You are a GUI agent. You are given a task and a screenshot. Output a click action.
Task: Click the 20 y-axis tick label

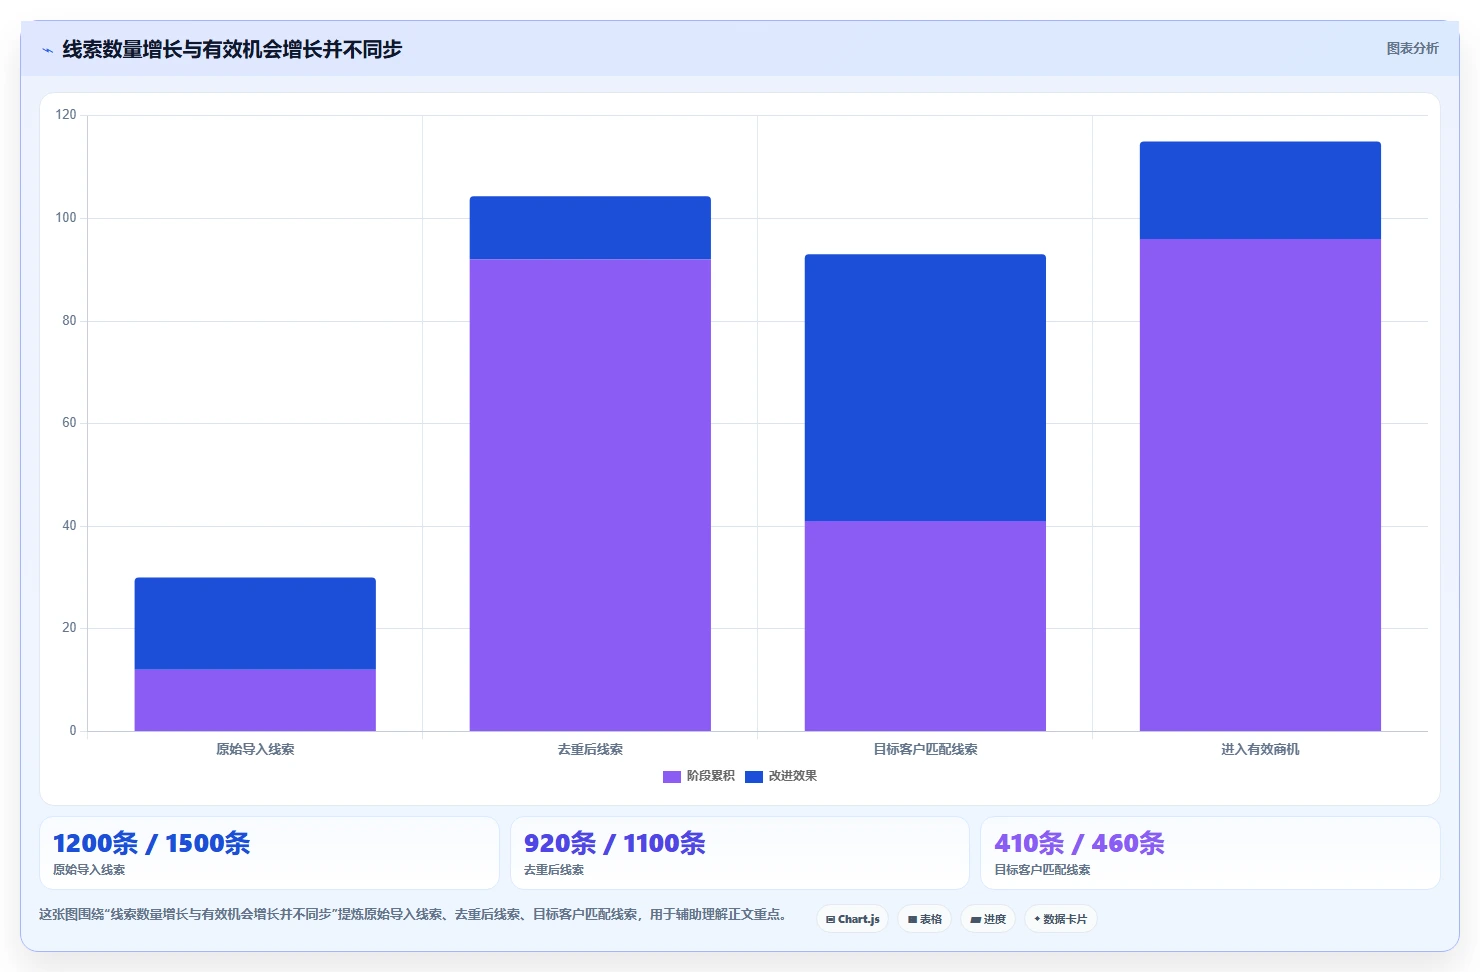[x=69, y=628]
